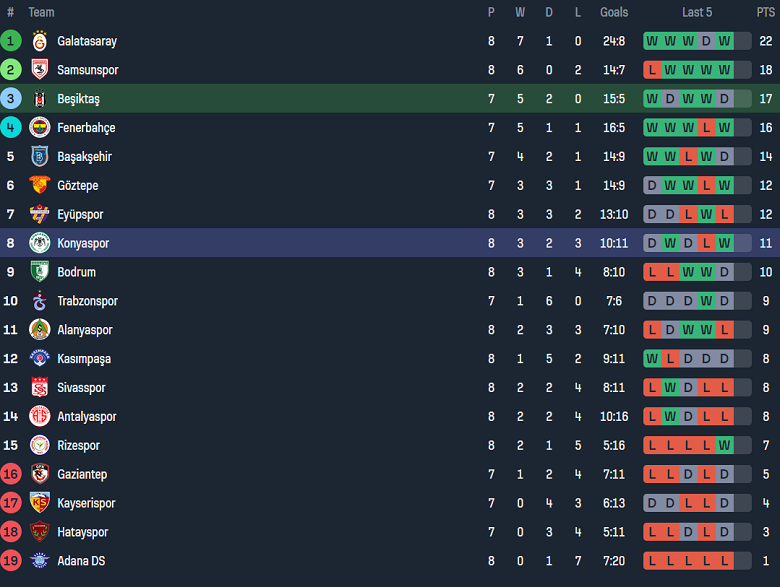This screenshot has height=587, width=780.
Task: Click the Fenerbahçe team crest
Action: coord(39,128)
